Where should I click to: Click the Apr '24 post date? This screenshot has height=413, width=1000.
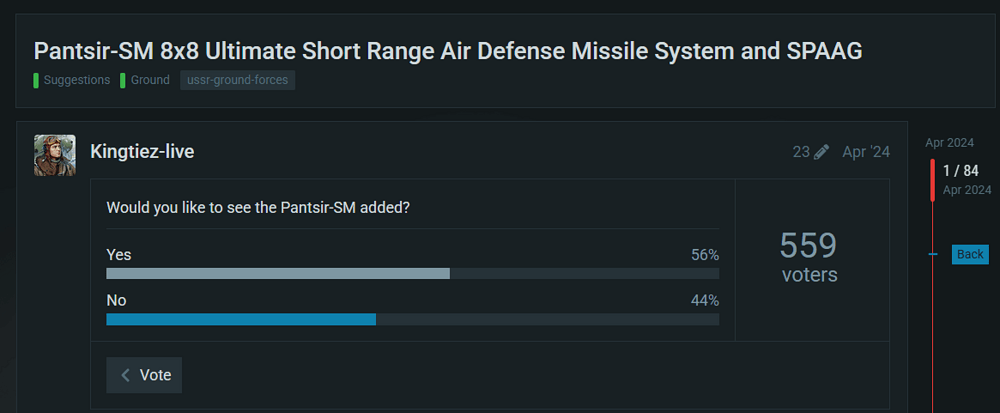click(x=865, y=152)
